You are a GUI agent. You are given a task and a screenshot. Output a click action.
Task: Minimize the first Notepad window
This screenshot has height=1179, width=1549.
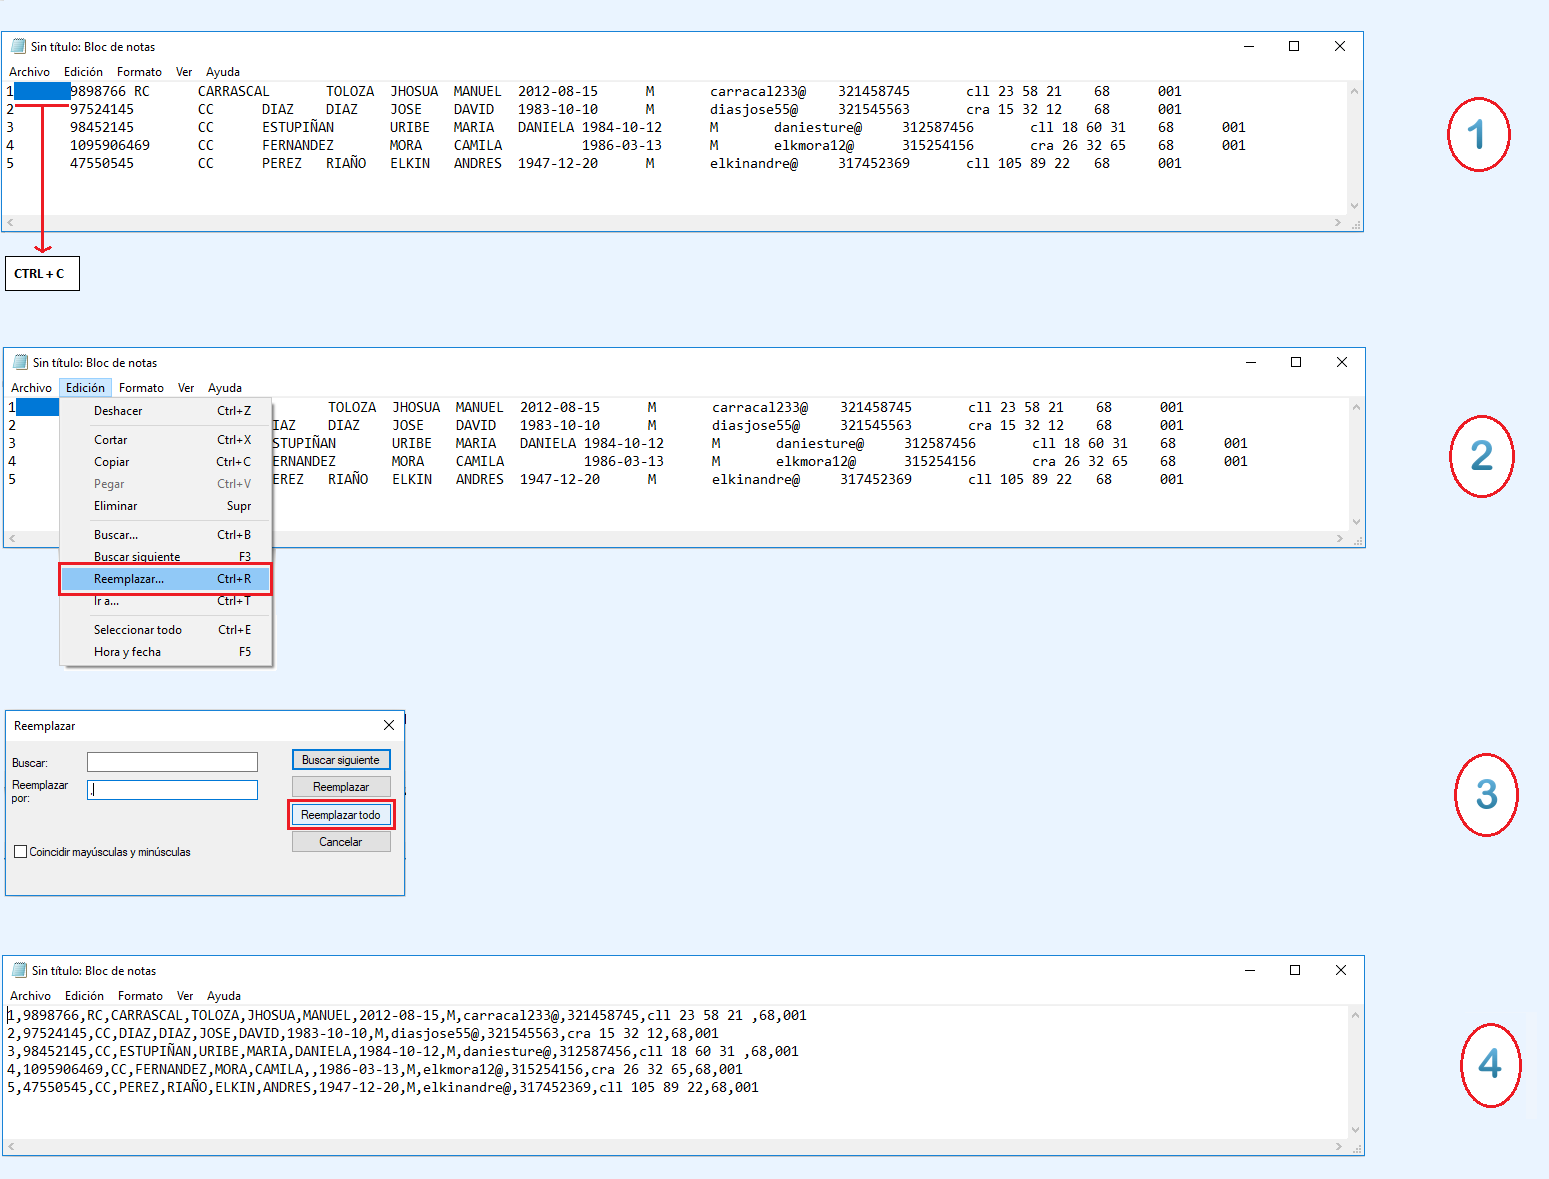[x=1249, y=46]
